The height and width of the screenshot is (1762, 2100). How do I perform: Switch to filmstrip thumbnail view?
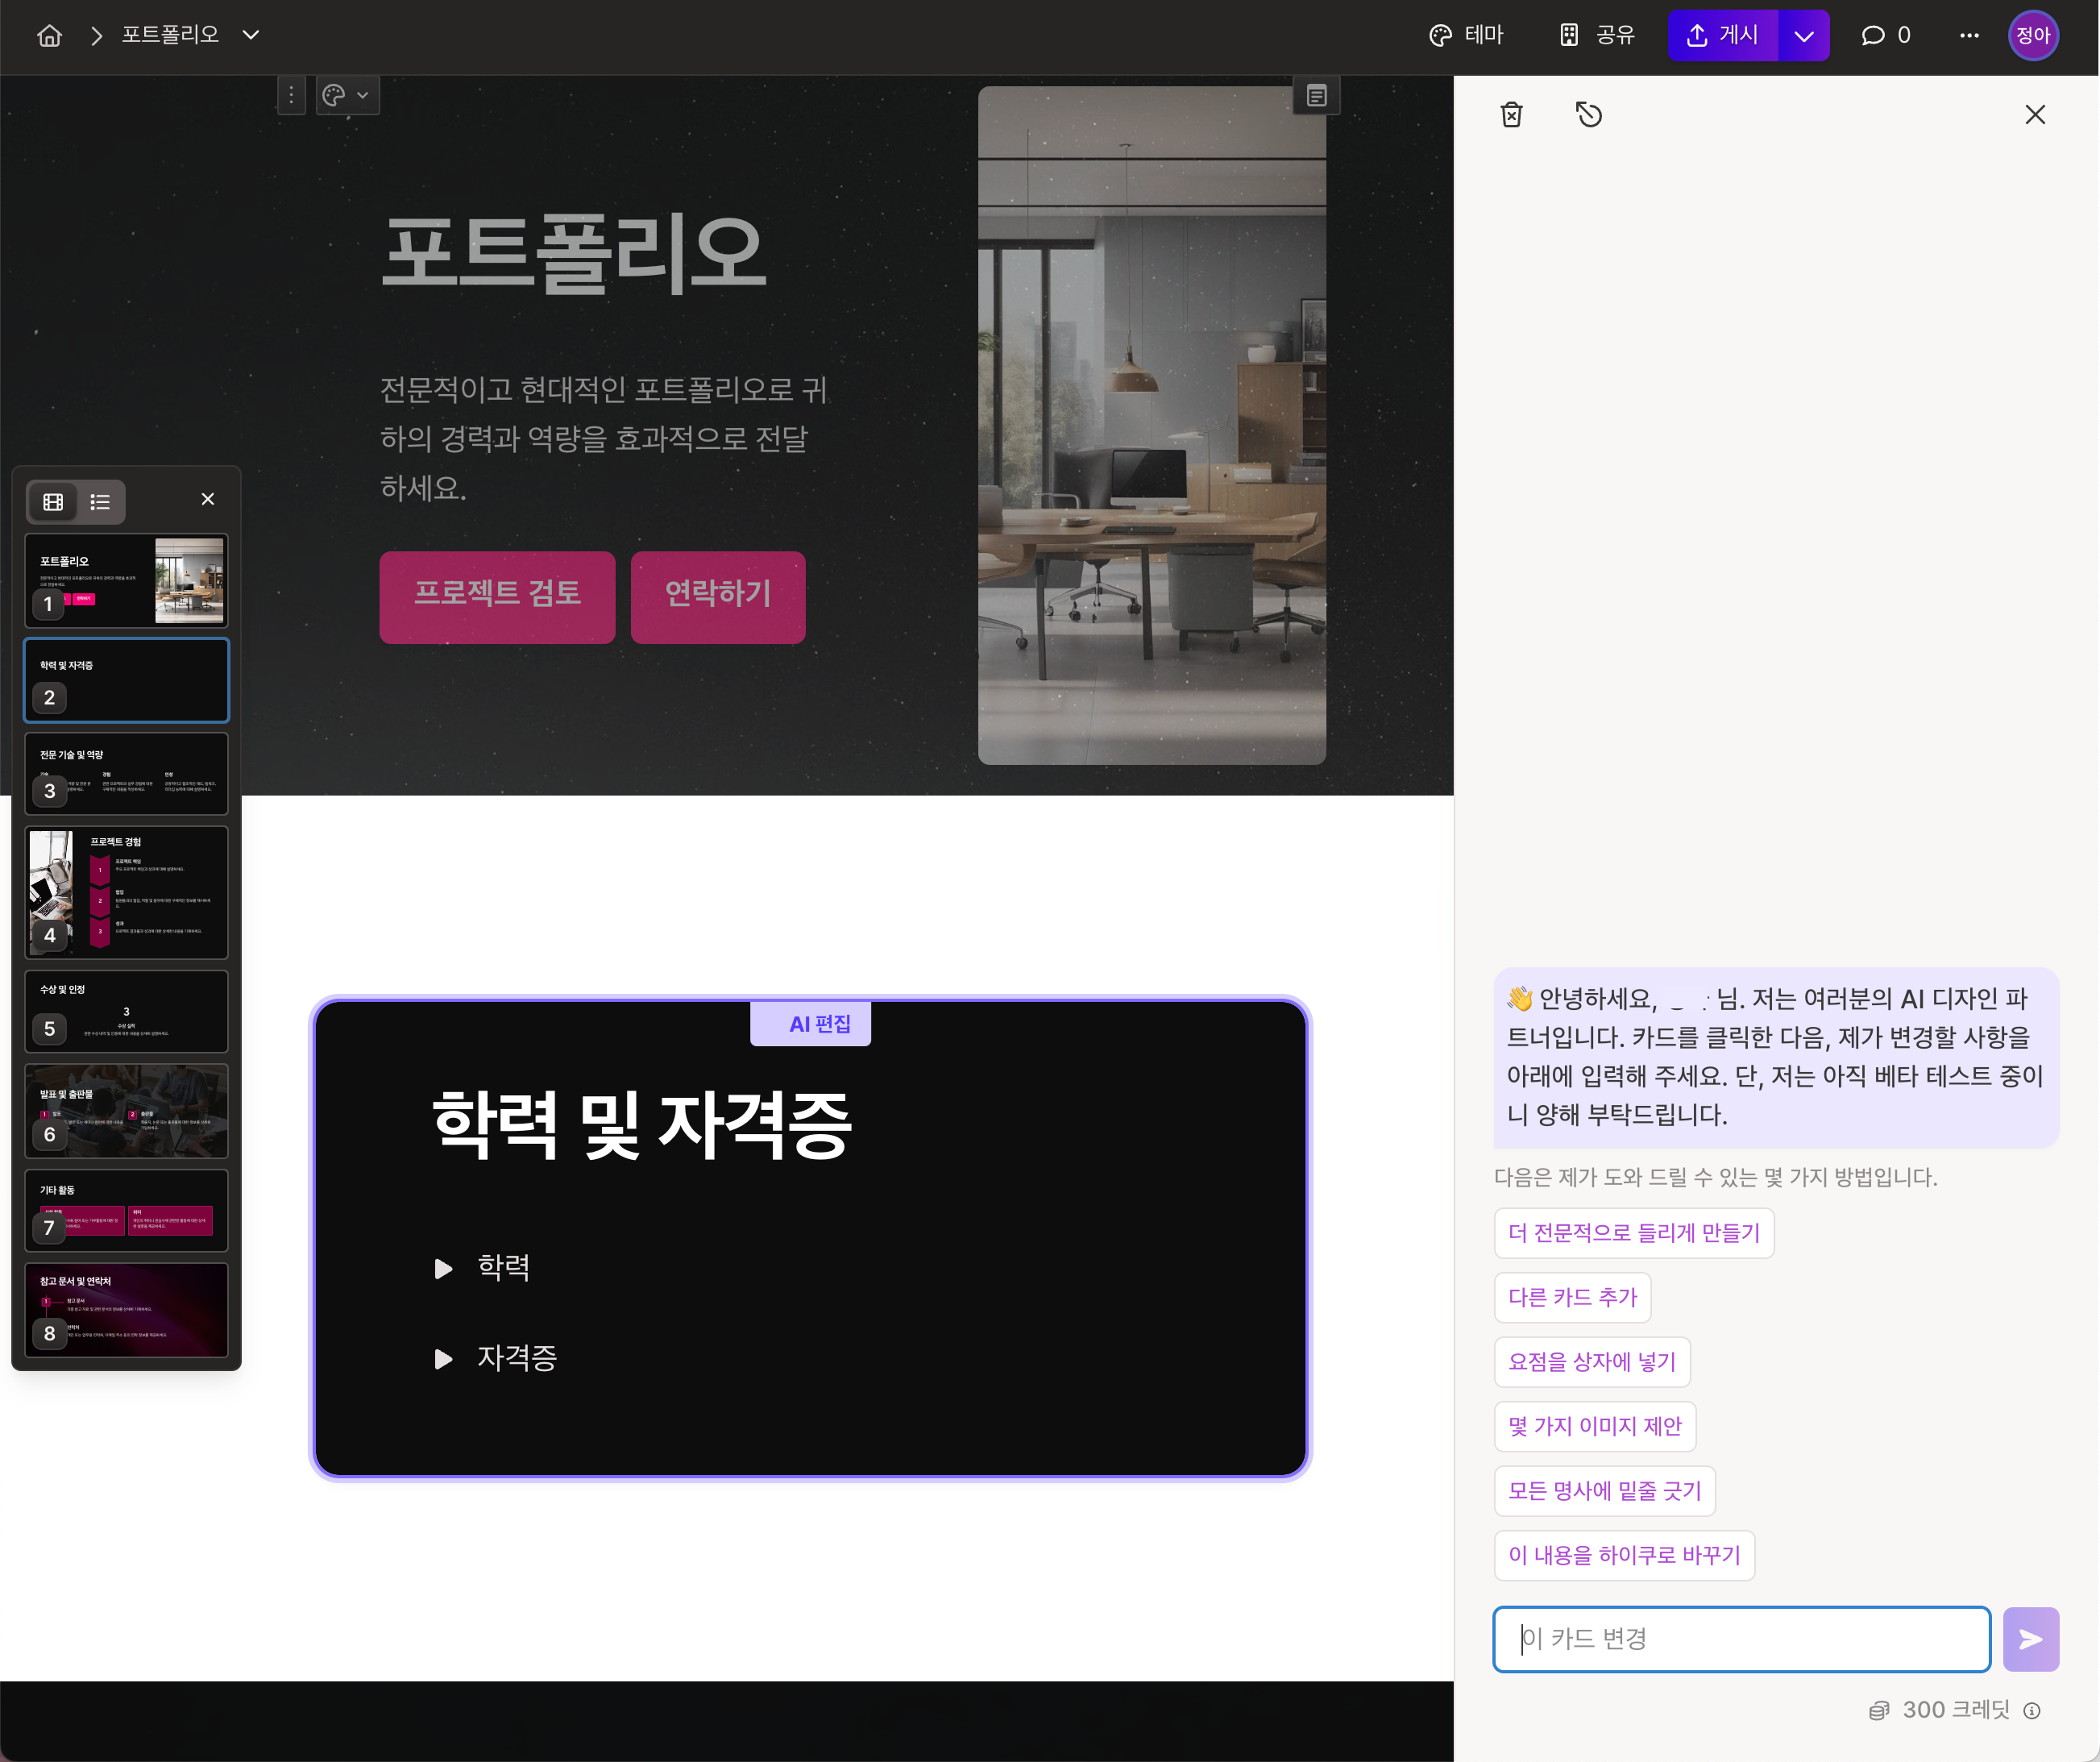[53, 502]
